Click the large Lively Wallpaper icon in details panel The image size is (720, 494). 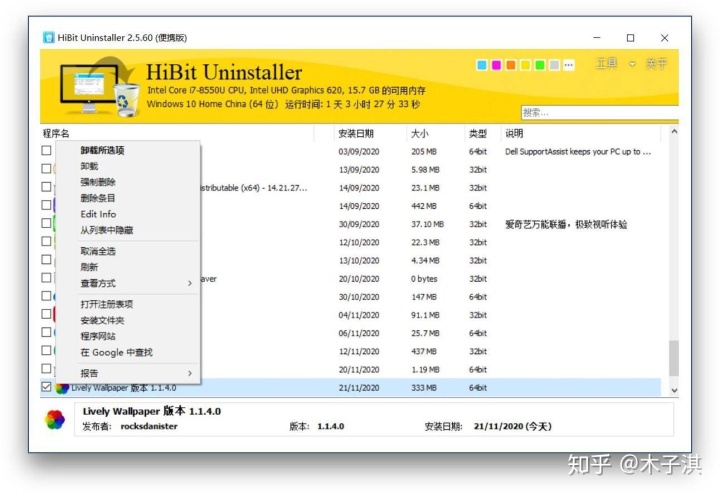point(55,420)
